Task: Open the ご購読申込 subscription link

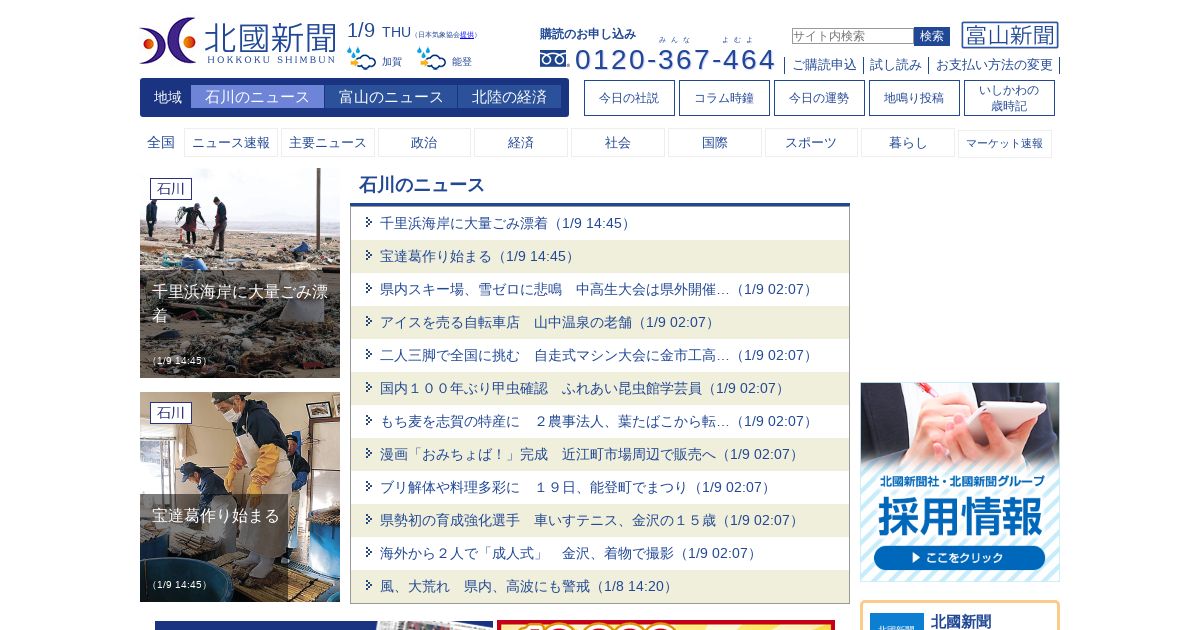Action: (x=824, y=65)
